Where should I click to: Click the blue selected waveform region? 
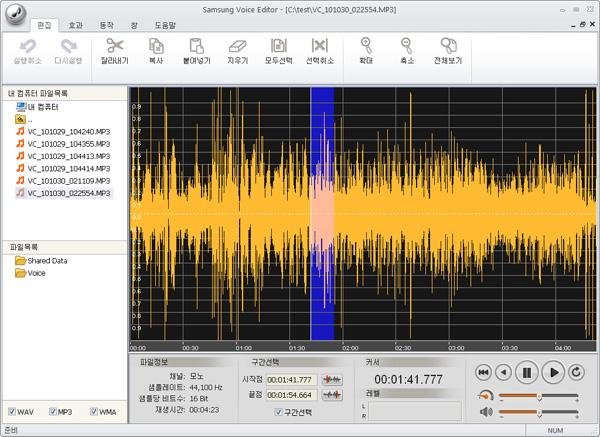pyautogui.click(x=322, y=214)
